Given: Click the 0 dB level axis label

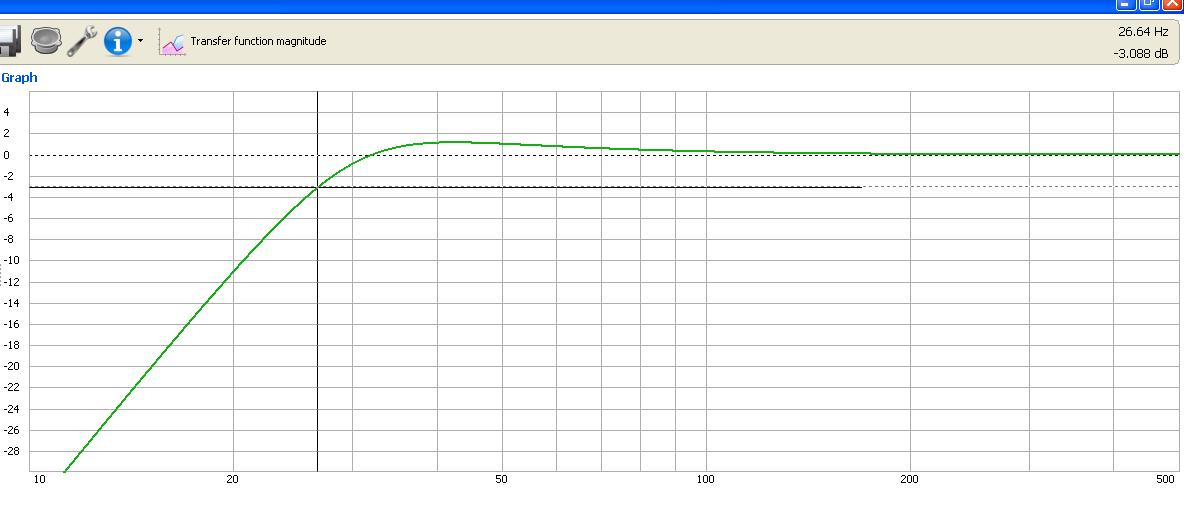Looking at the screenshot, I should coord(6,155).
